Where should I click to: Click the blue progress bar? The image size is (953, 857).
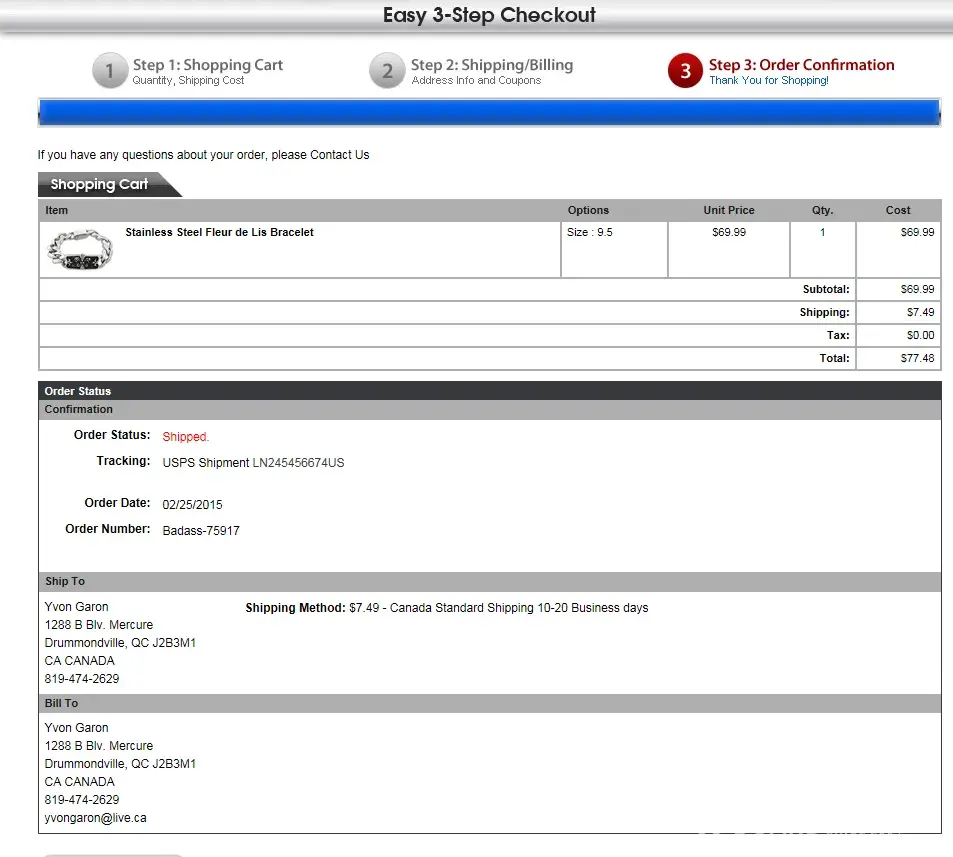(489, 112)
